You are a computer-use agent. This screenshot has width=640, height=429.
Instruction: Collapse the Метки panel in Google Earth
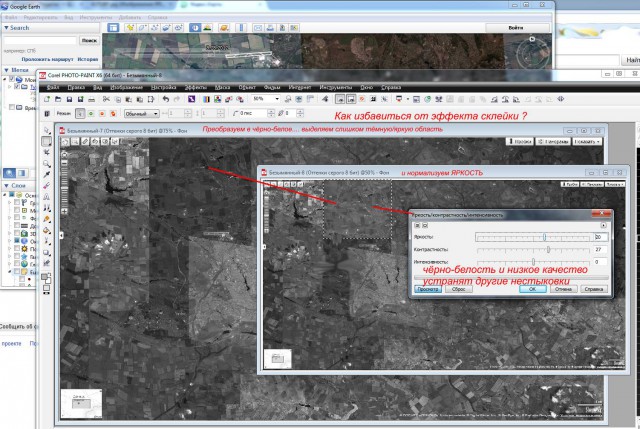click(x=6, y=70)
